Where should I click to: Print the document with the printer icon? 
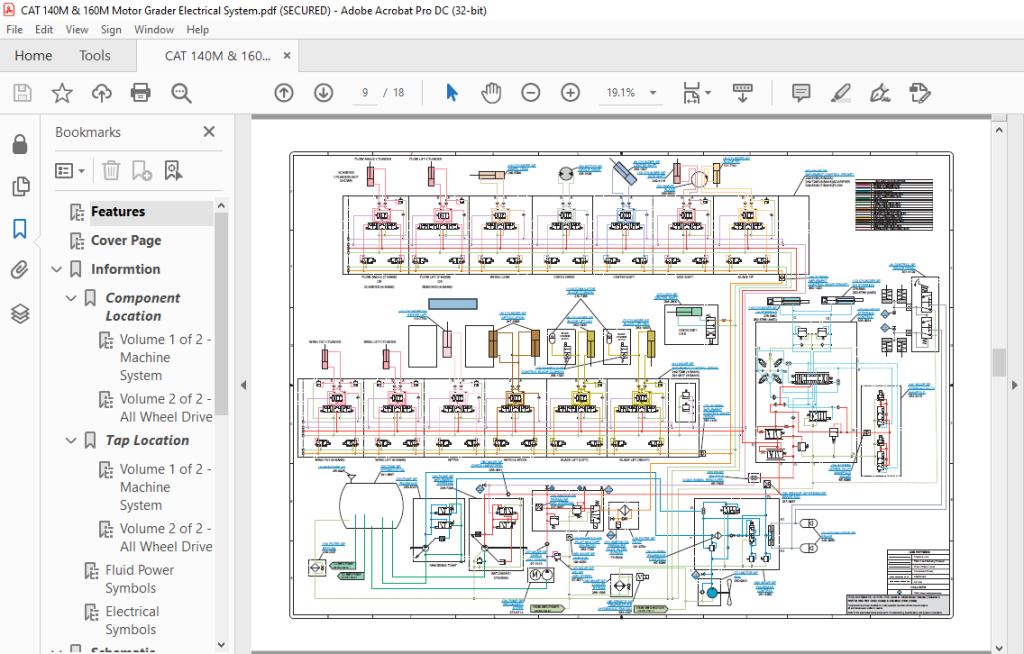[140, 93]
